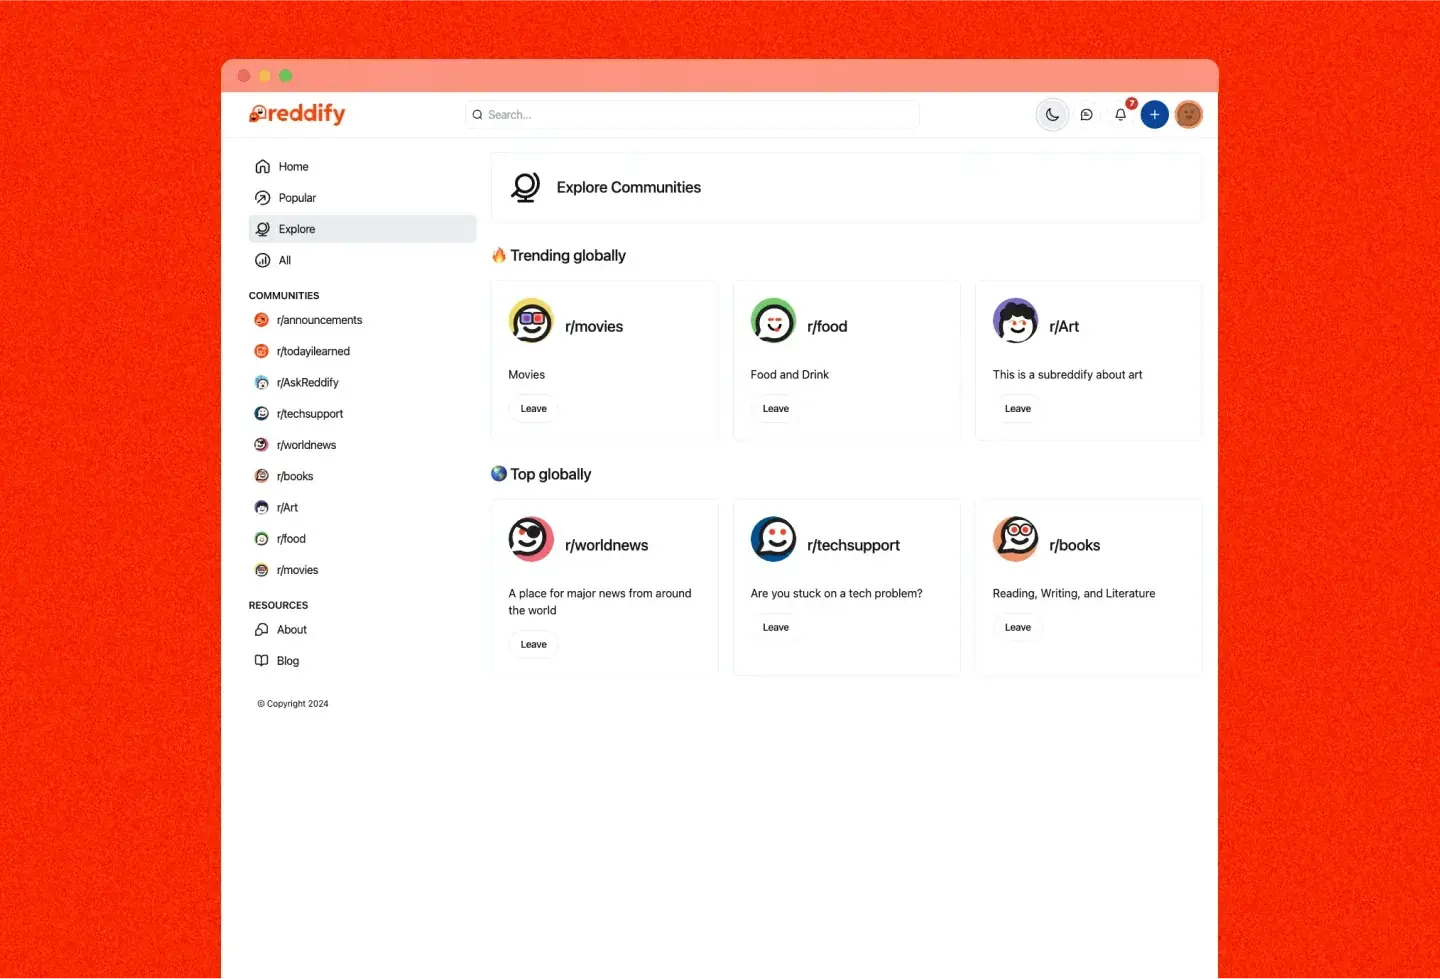Click the Explore Communities globe icon

[x=525, y=187]
